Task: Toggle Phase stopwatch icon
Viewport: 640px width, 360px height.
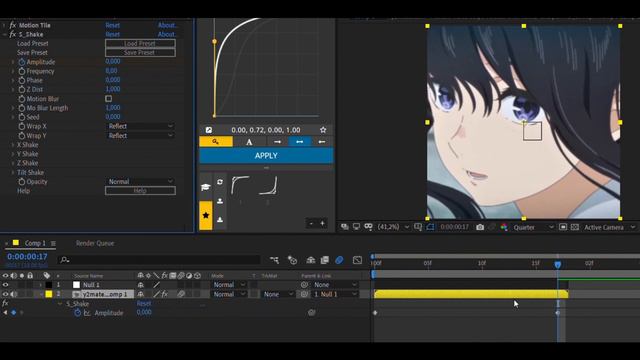Action: 22,80
